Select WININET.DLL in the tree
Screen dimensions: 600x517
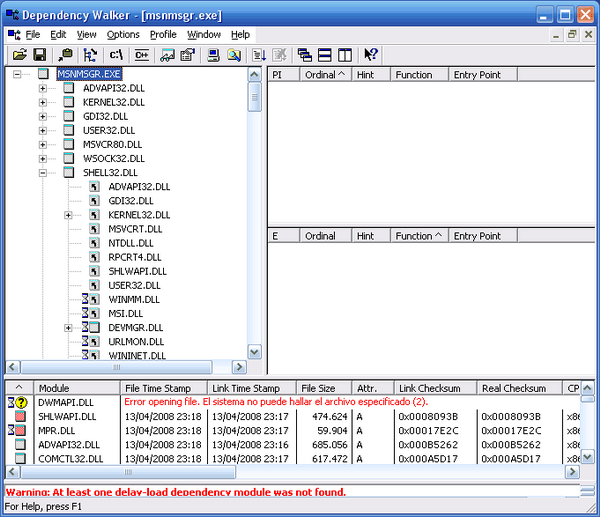click(137, 356)
